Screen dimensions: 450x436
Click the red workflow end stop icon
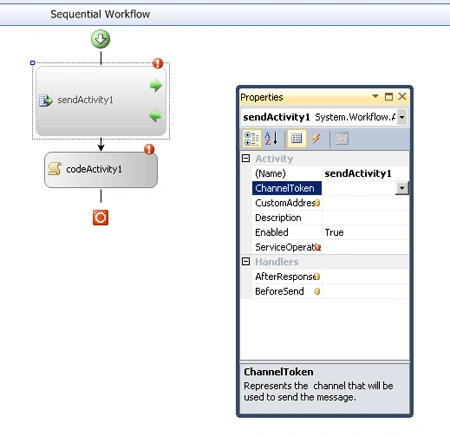pos(100,218)
